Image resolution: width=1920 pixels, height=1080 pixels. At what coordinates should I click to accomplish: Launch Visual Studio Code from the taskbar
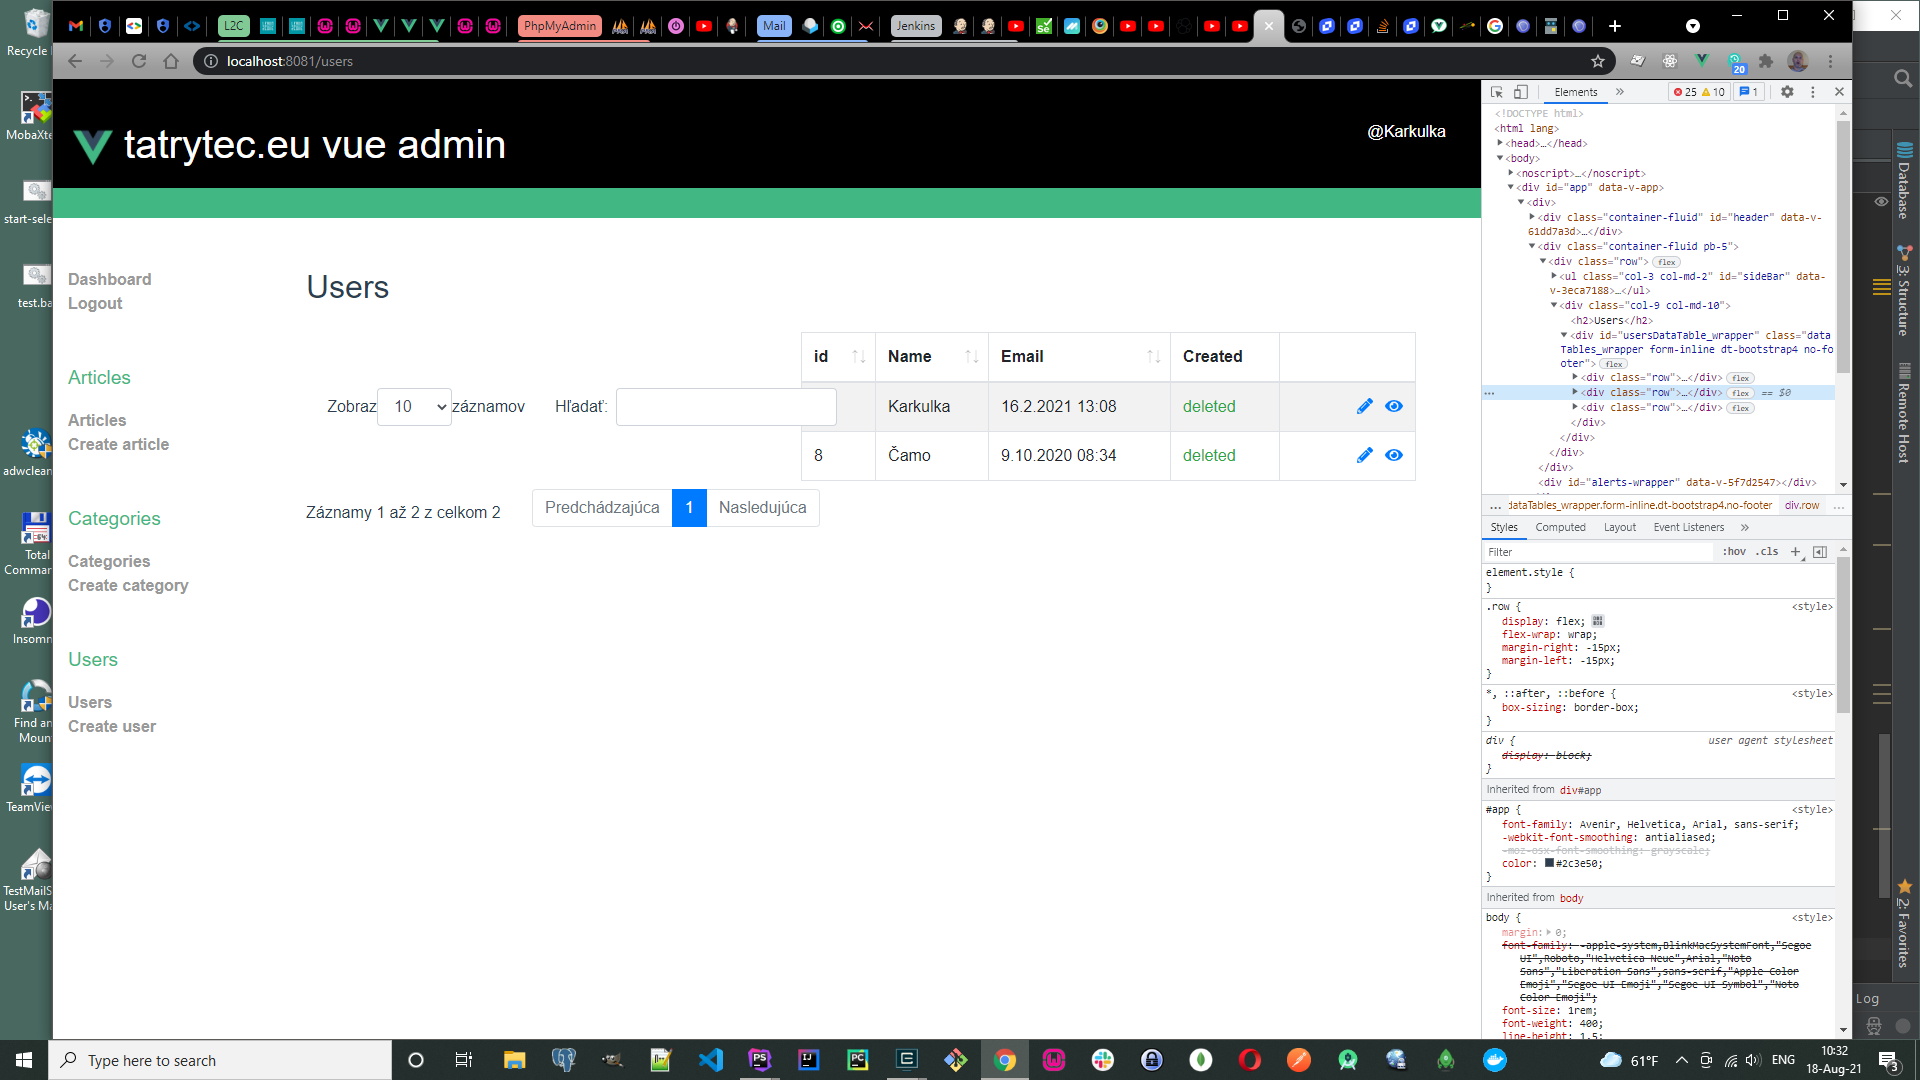pos(711,1060)
